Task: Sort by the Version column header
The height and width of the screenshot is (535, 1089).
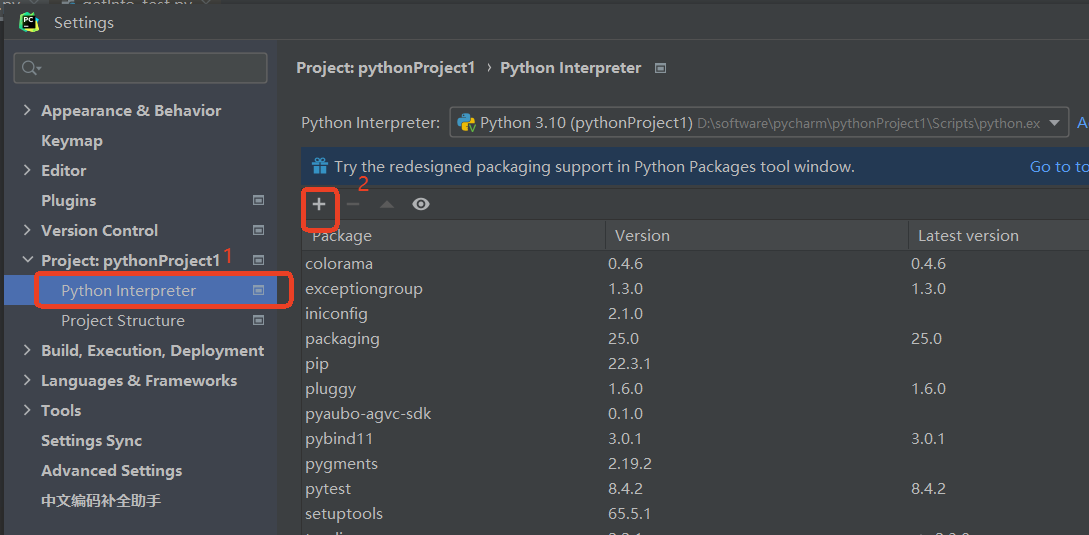Action: click(x=642, y=236)
